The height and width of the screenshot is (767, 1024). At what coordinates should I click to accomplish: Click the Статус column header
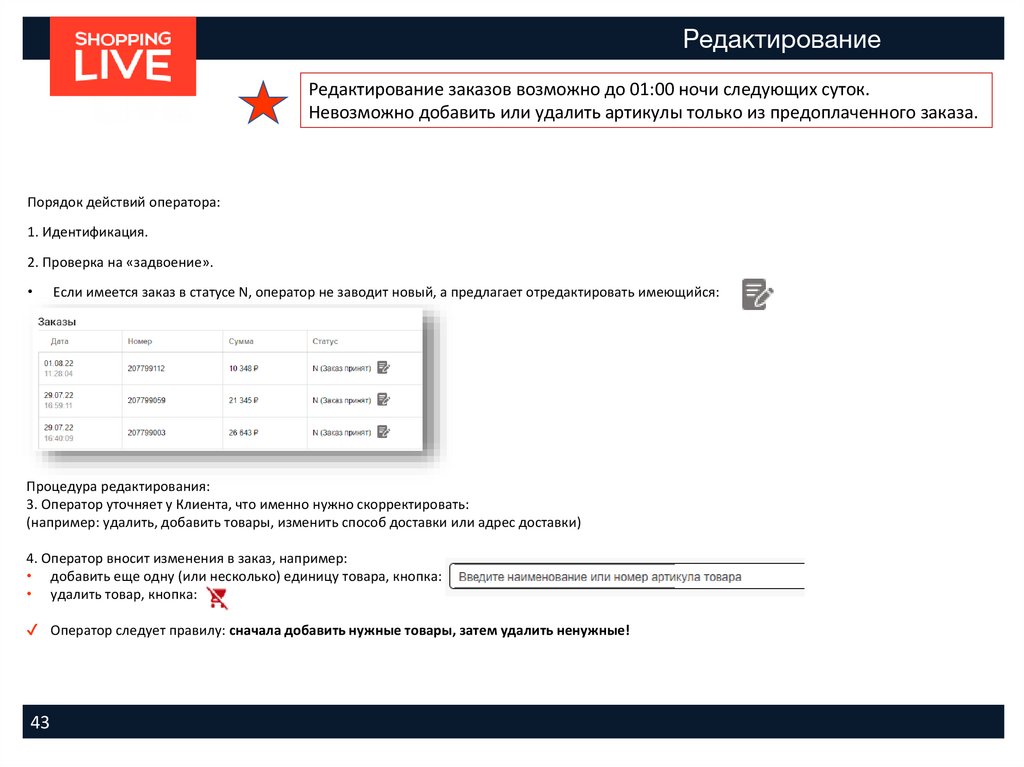[x=325, y=341]
